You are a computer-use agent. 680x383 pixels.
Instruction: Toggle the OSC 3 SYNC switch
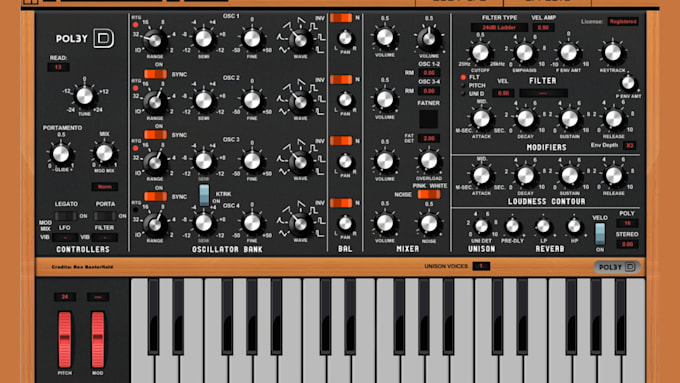155,135
